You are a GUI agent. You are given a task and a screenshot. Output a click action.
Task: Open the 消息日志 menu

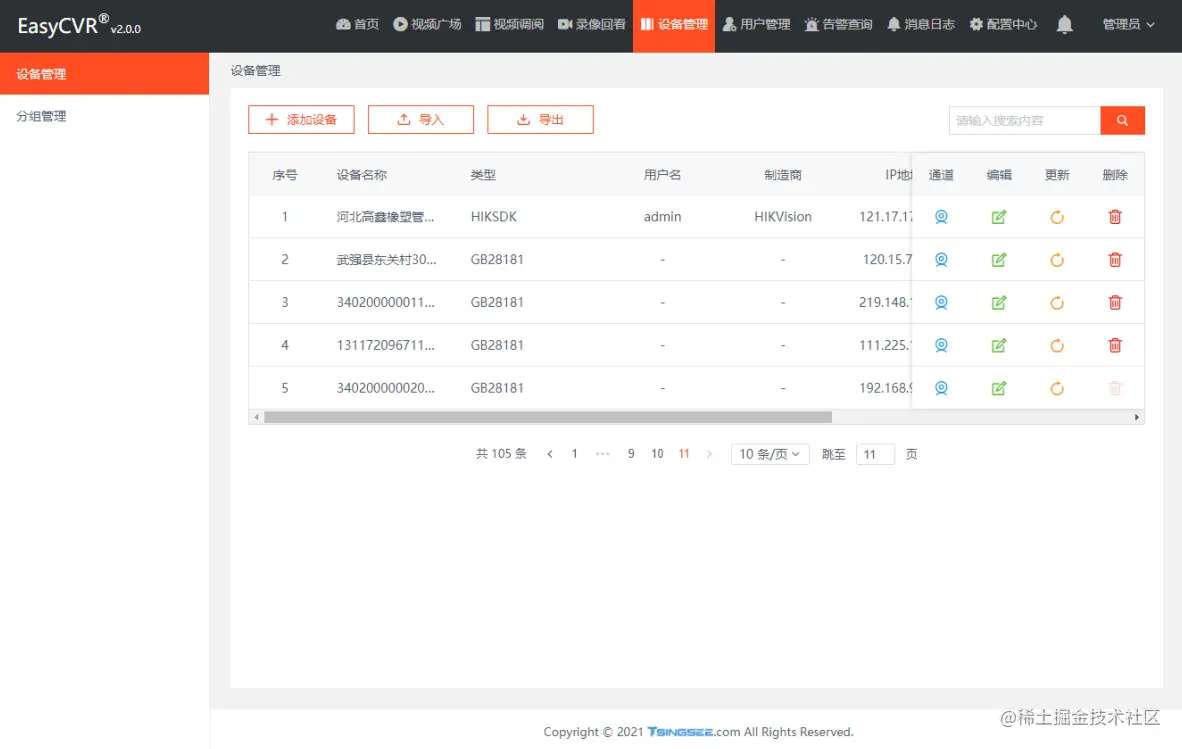[920, 25]
